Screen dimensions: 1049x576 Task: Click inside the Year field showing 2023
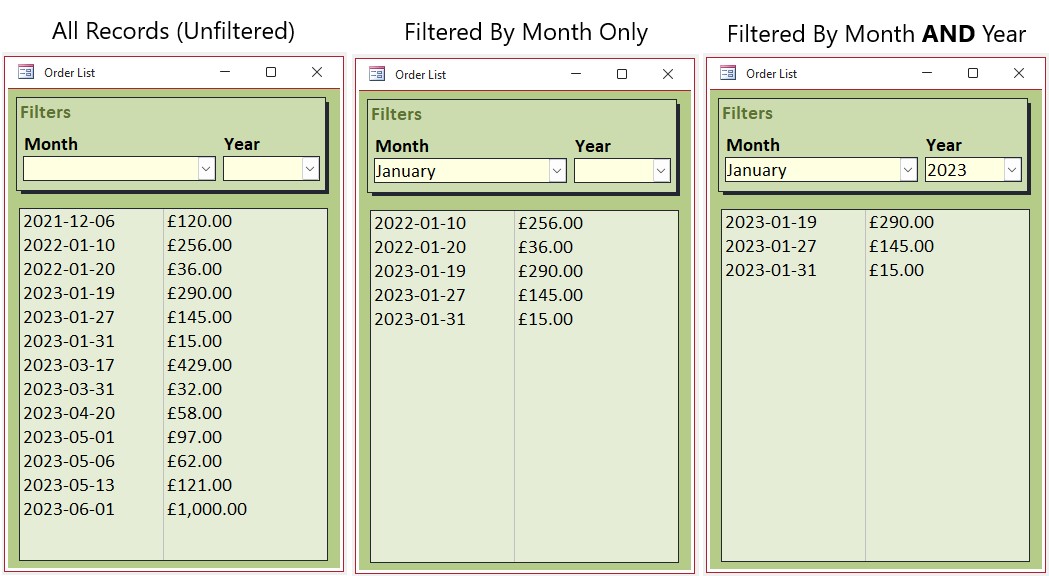965,169
